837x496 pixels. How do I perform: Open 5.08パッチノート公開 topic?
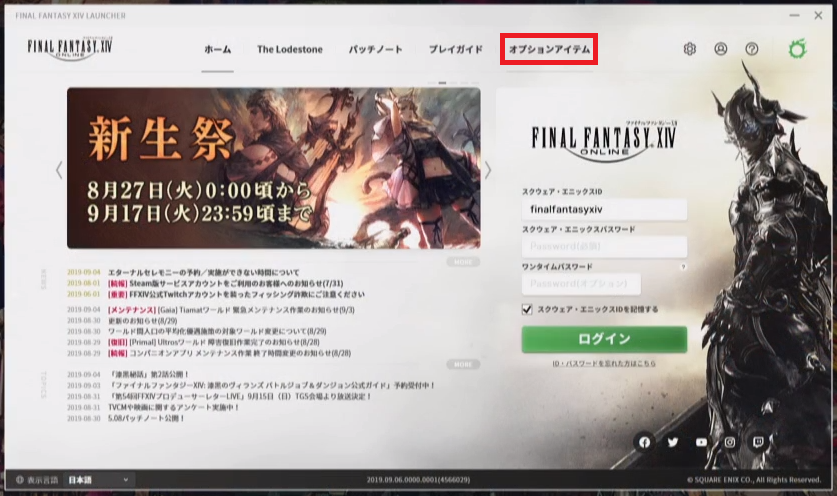coord(146,419)
